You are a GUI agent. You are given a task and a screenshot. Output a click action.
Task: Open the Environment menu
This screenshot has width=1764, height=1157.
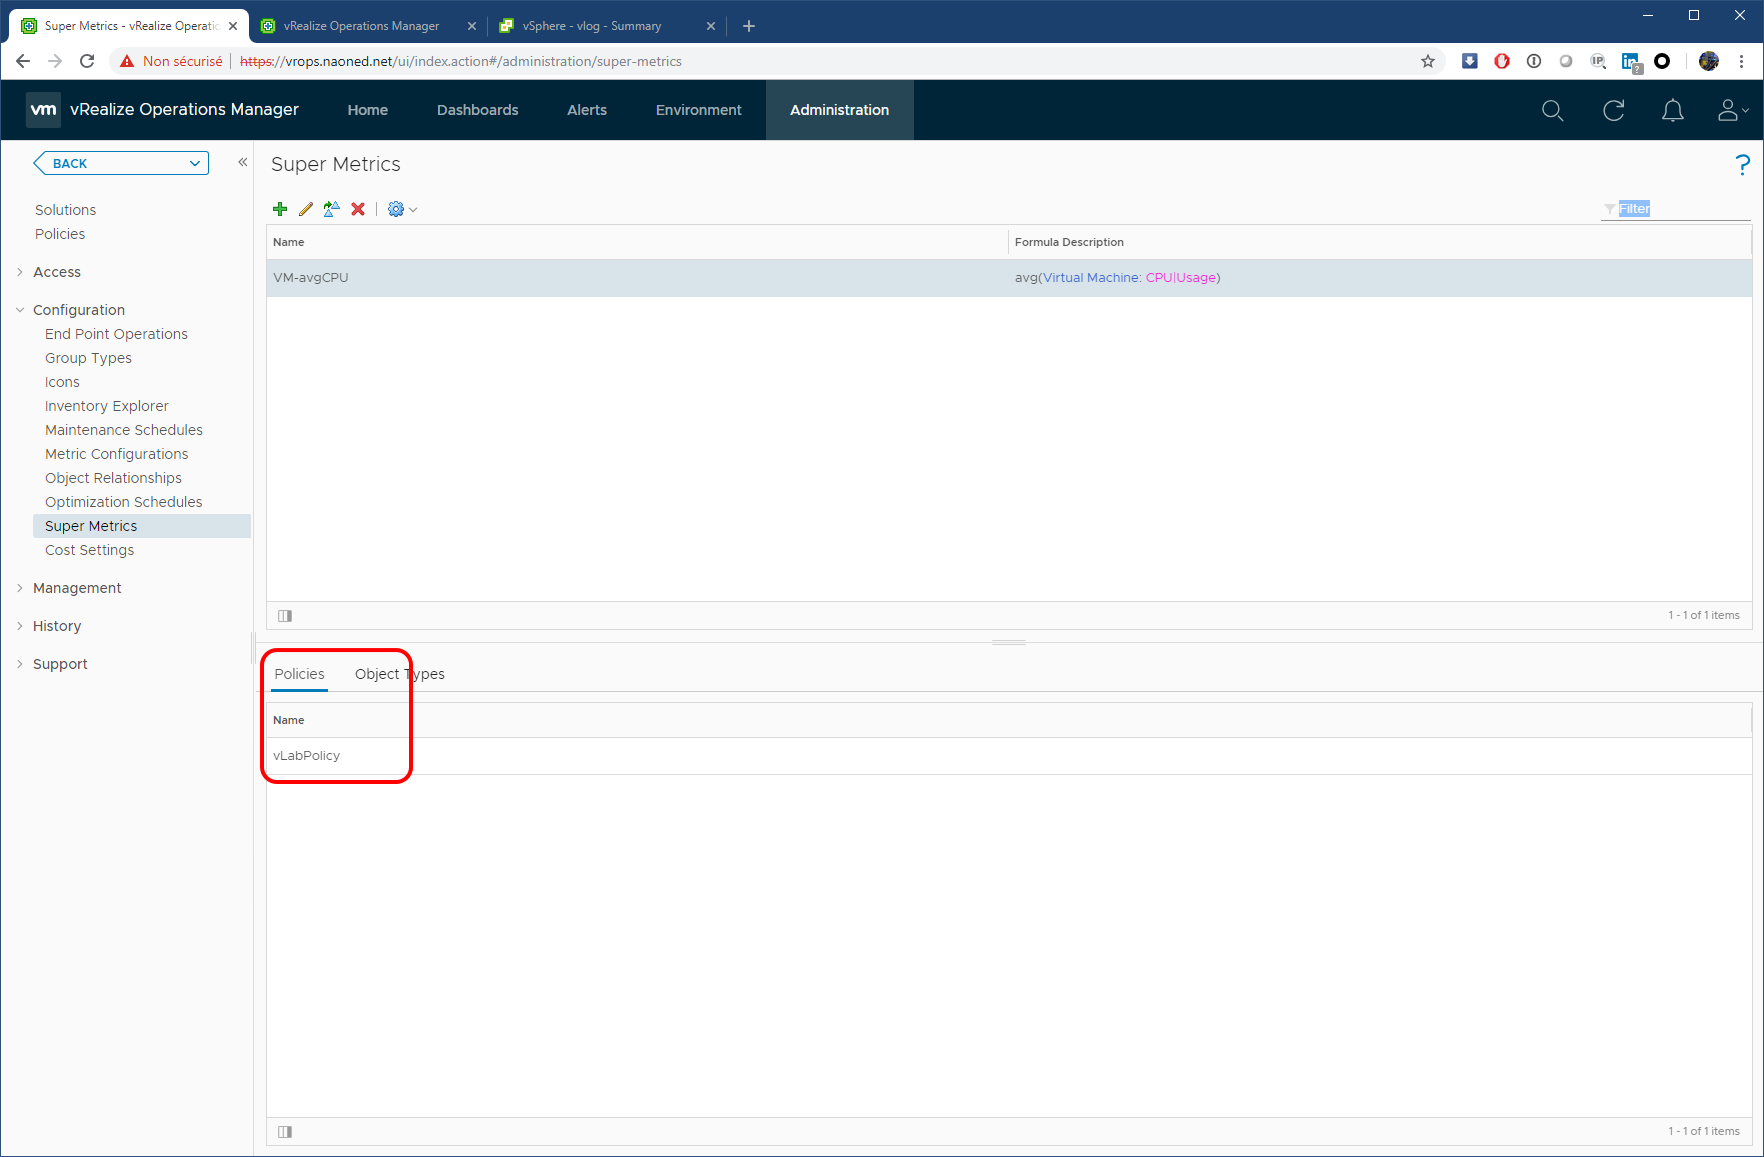(x=699, y=110)
